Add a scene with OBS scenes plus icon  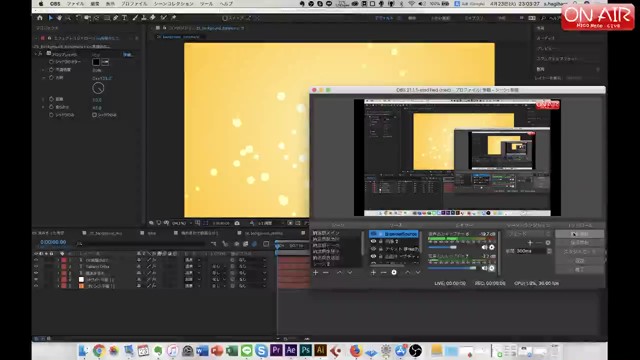[x=316, y=272]
